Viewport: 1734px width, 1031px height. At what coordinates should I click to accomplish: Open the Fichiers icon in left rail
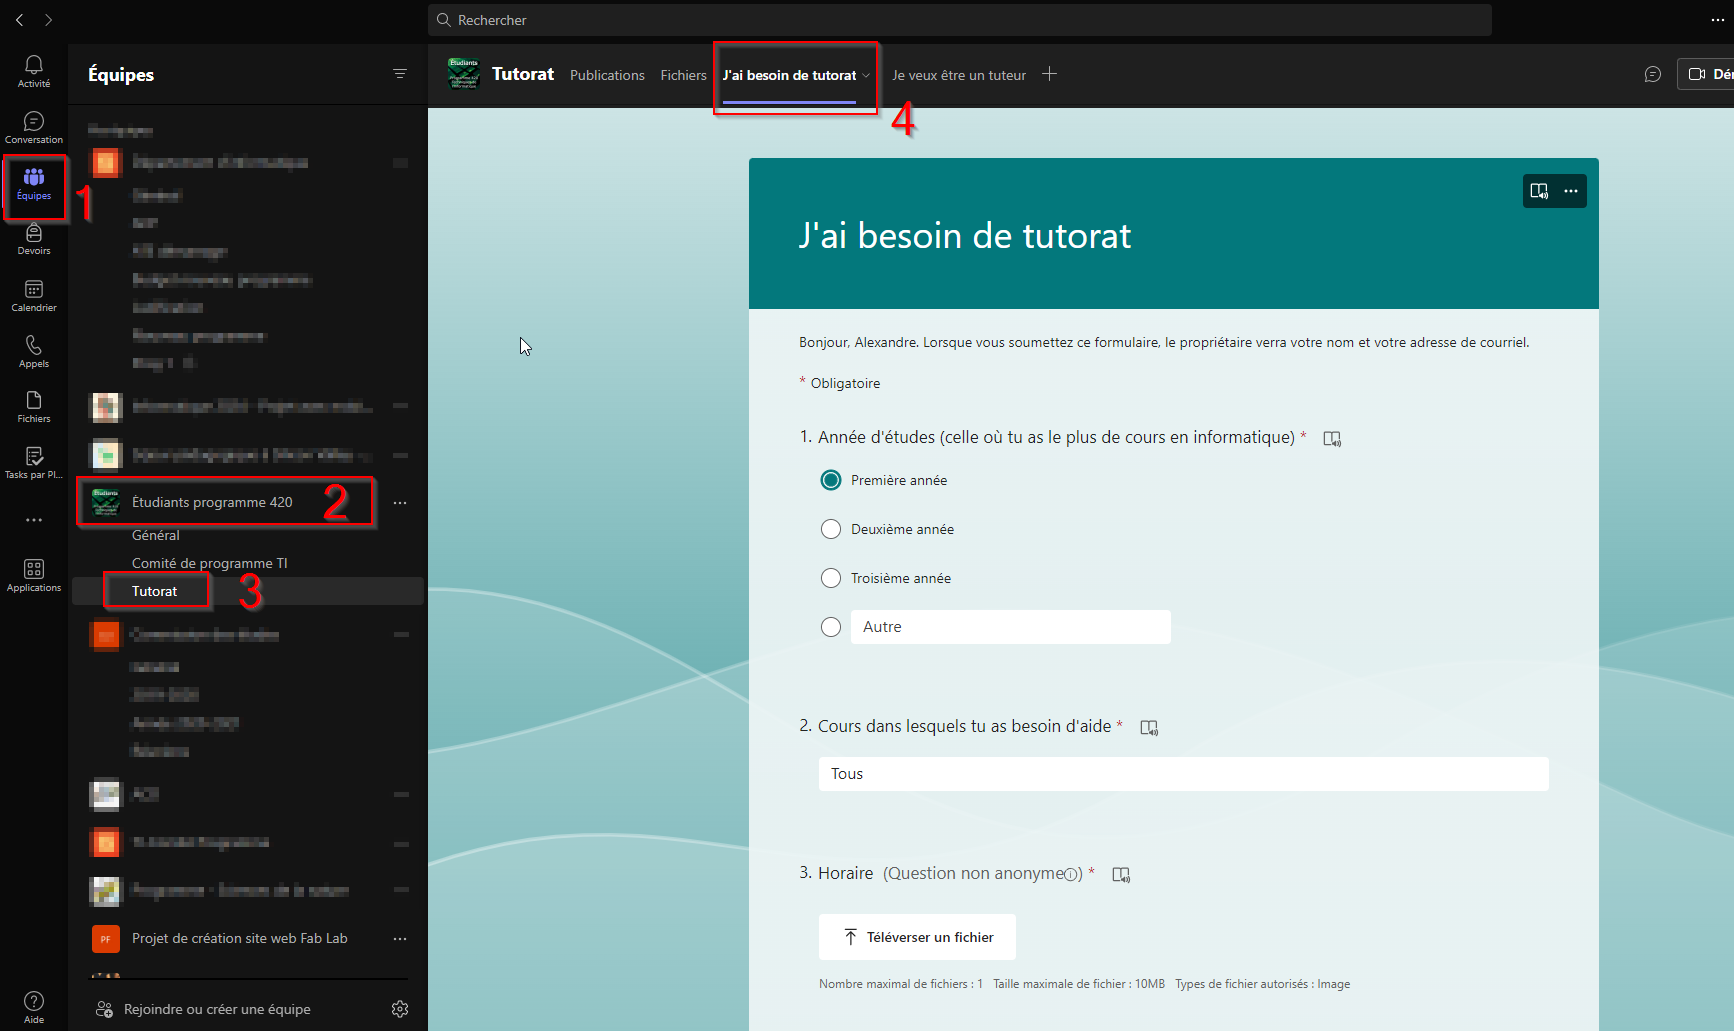(x=33, y=407)
